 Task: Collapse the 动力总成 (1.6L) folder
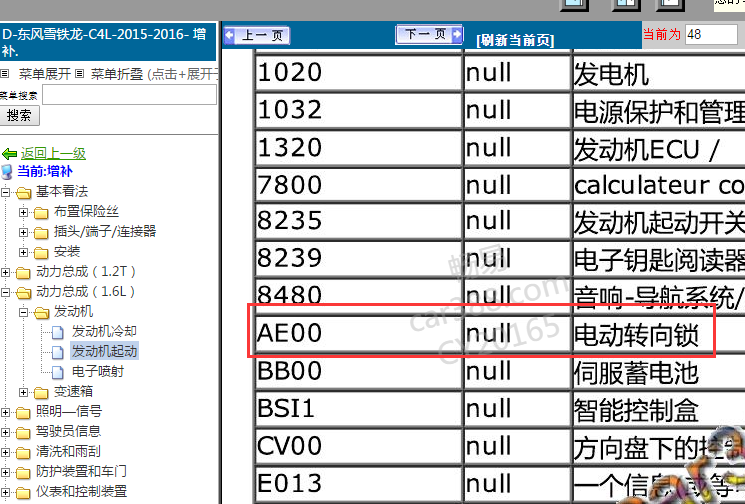[6, 292]
